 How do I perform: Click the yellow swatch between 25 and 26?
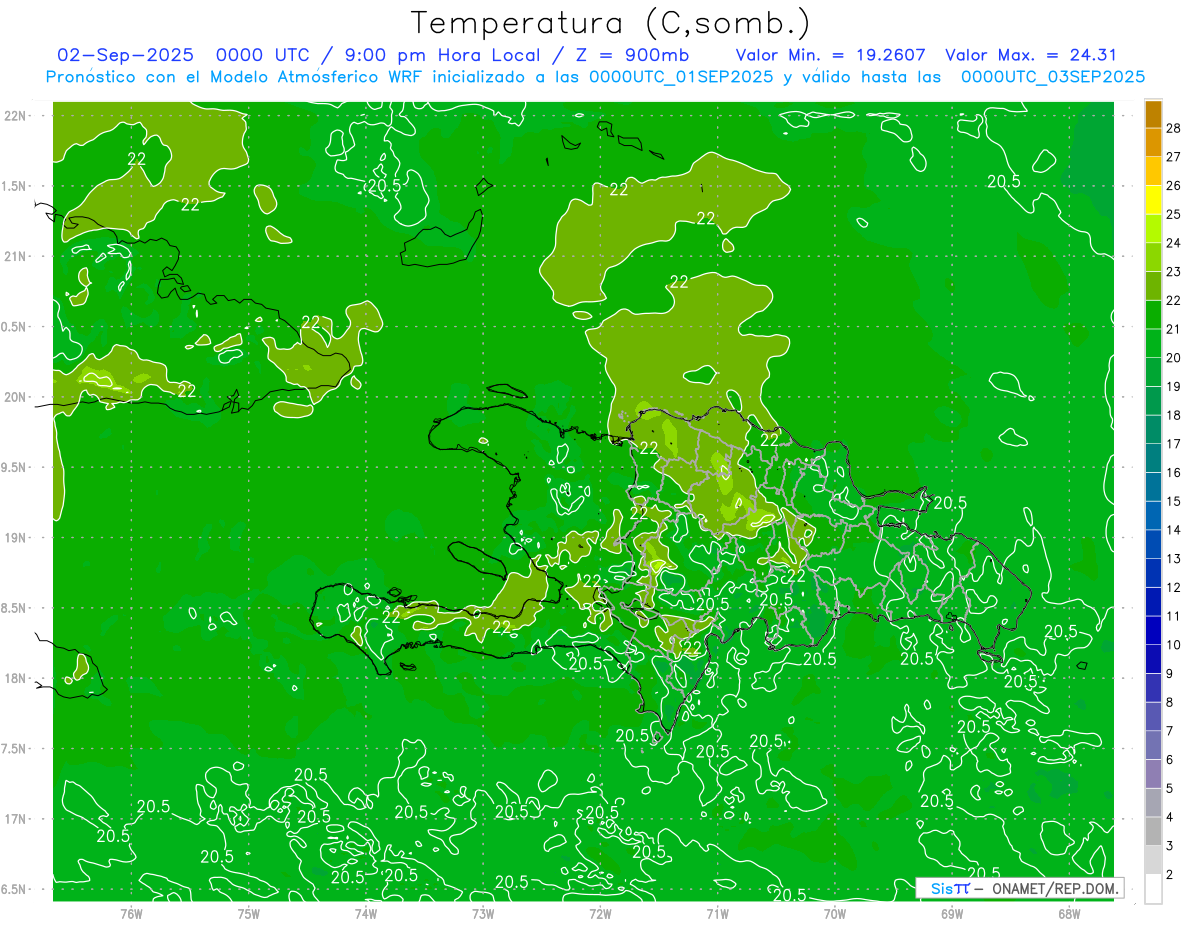pos(1153,200)
